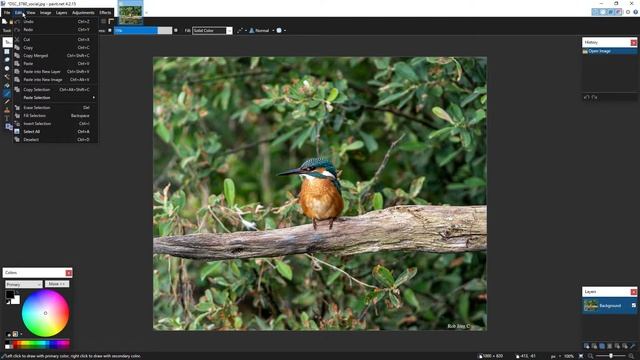Select the Pencil tool
Image resolution: width=640 pixels, height=360 pixels.
[x=7, y=102]
